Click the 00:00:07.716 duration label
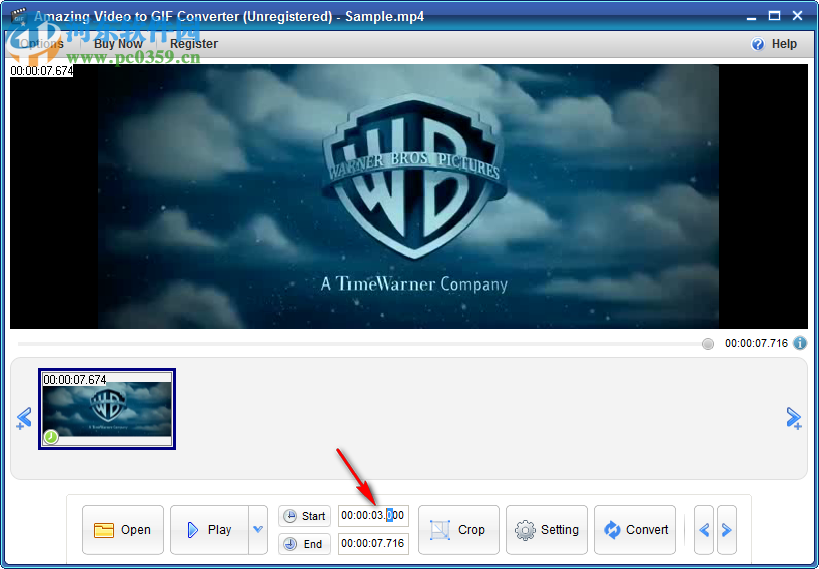The height and width of the screenshot is (569, 819). [756, 343]
